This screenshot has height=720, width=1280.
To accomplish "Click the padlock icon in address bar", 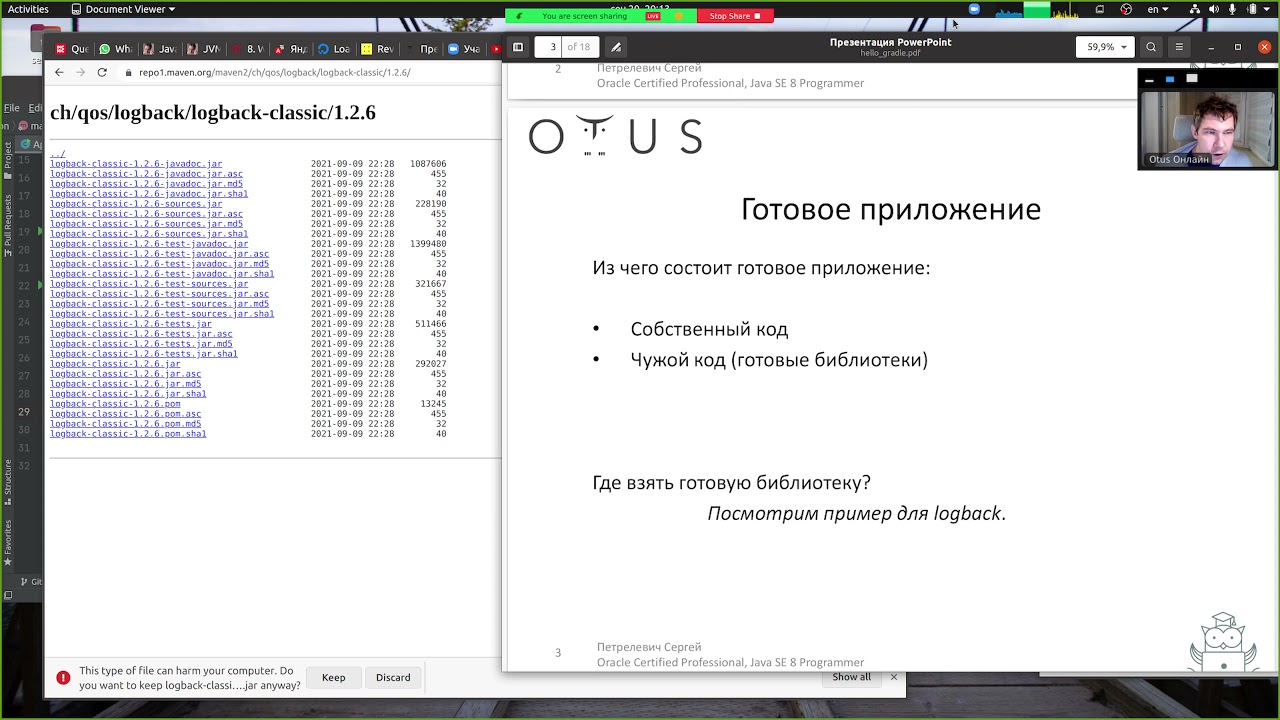I will click(127, 72).
